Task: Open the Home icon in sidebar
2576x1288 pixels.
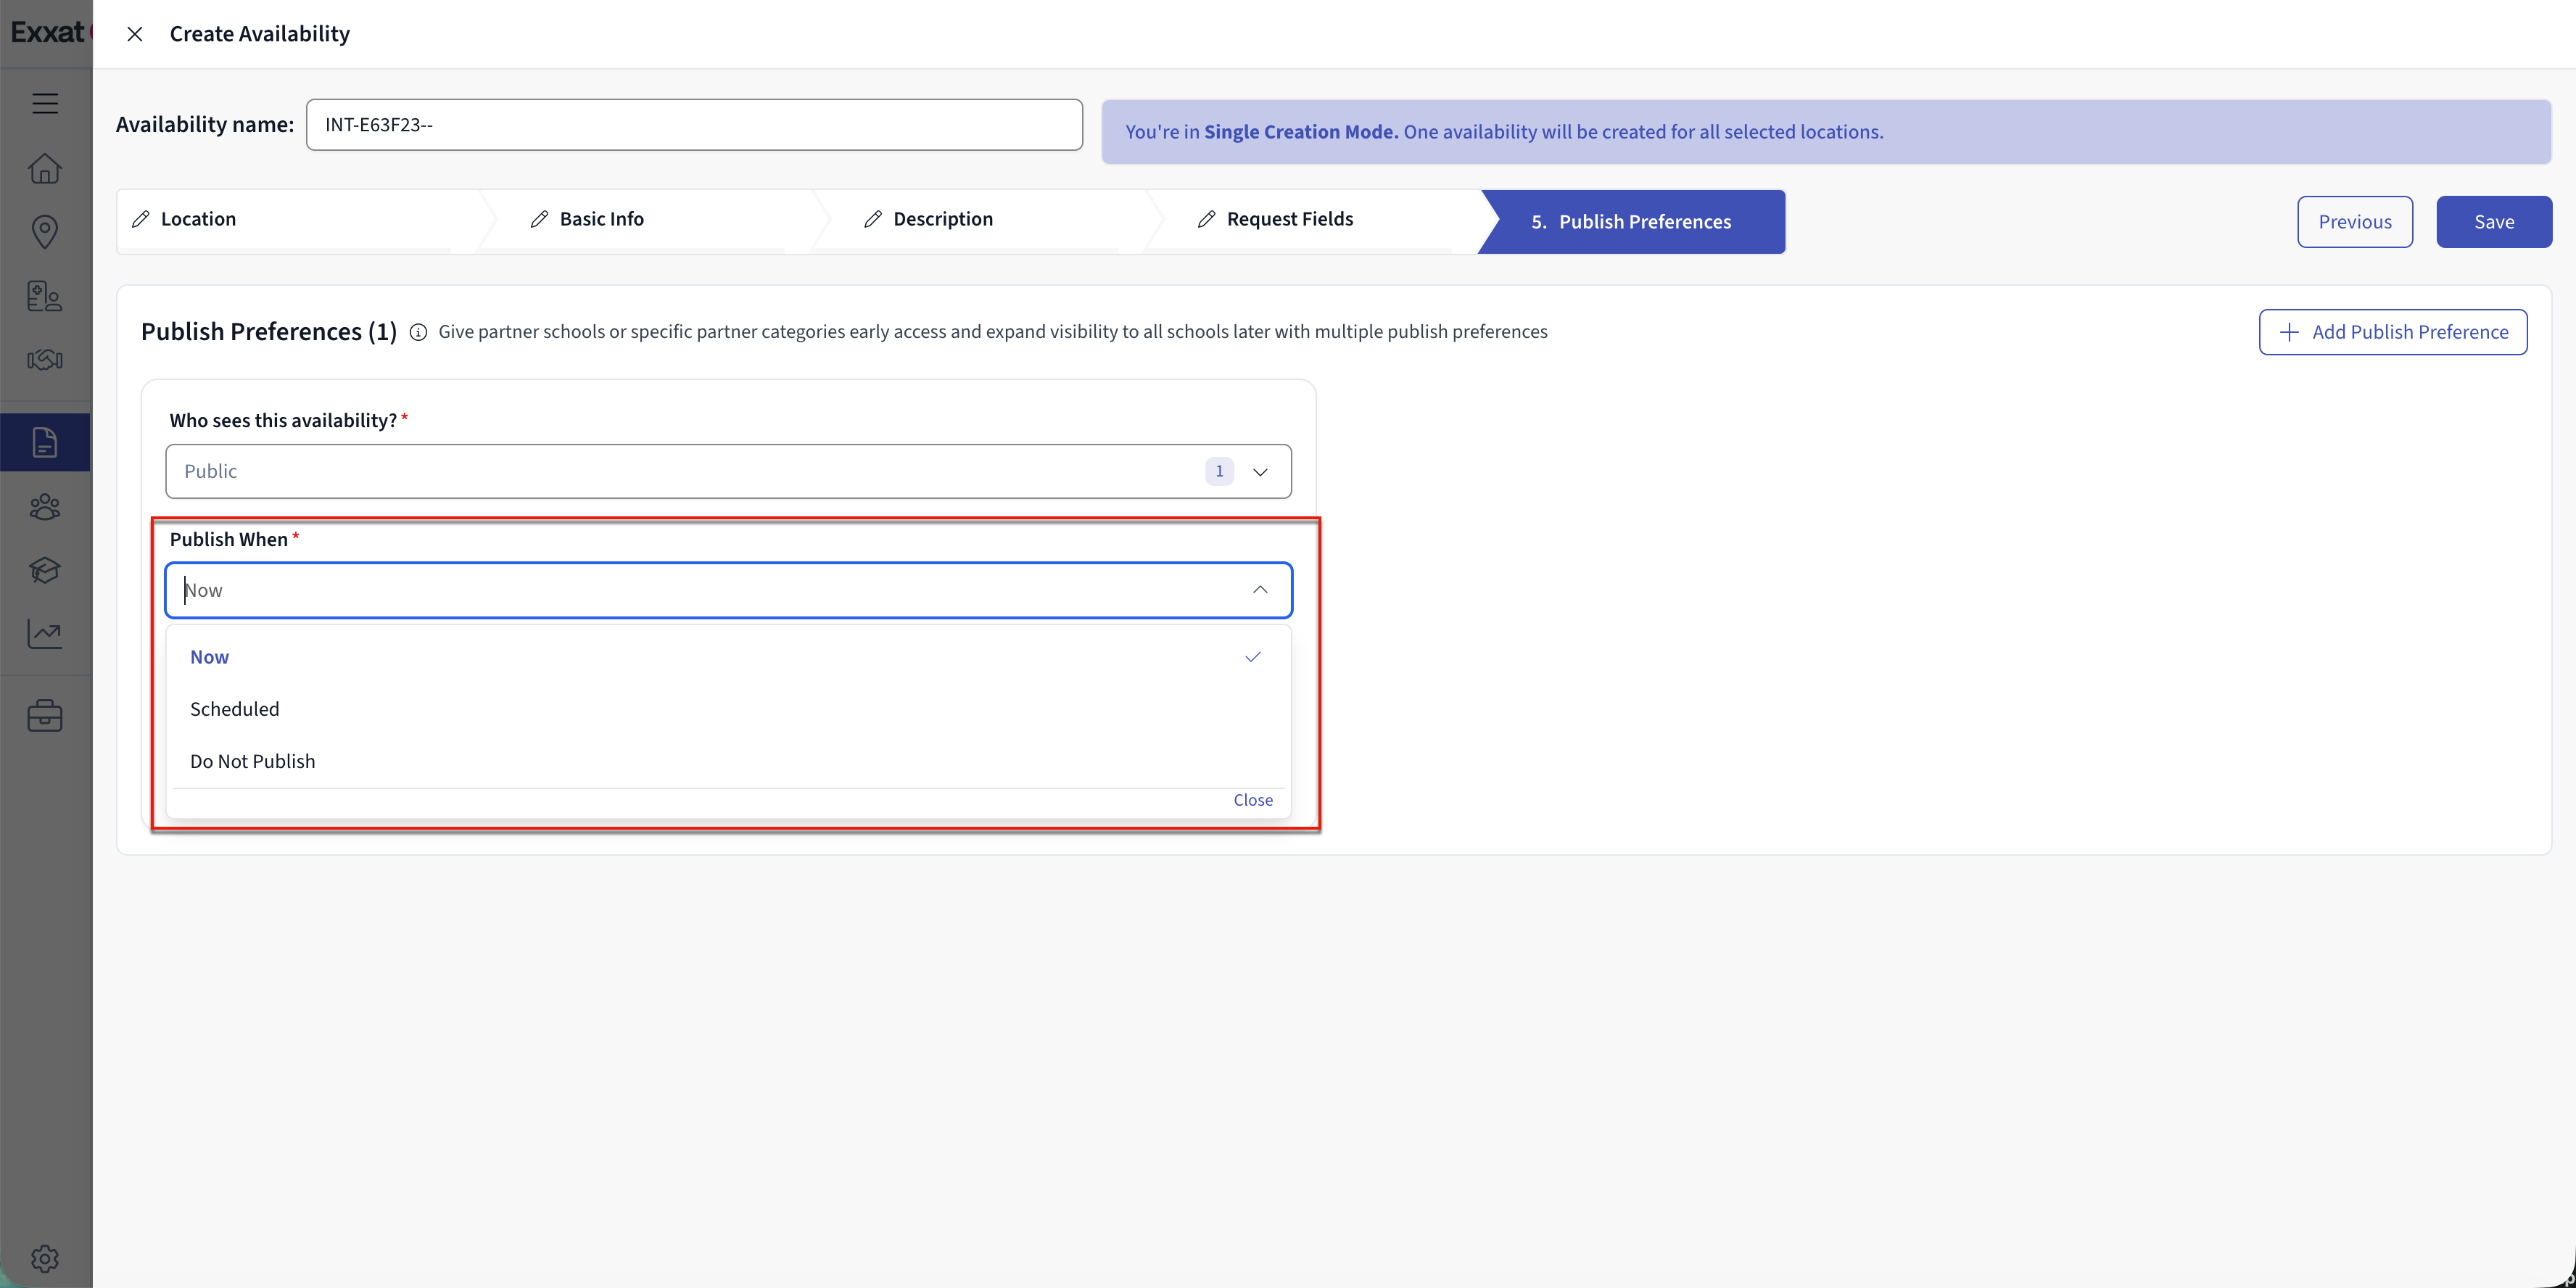Action: [x=45, y=168]
